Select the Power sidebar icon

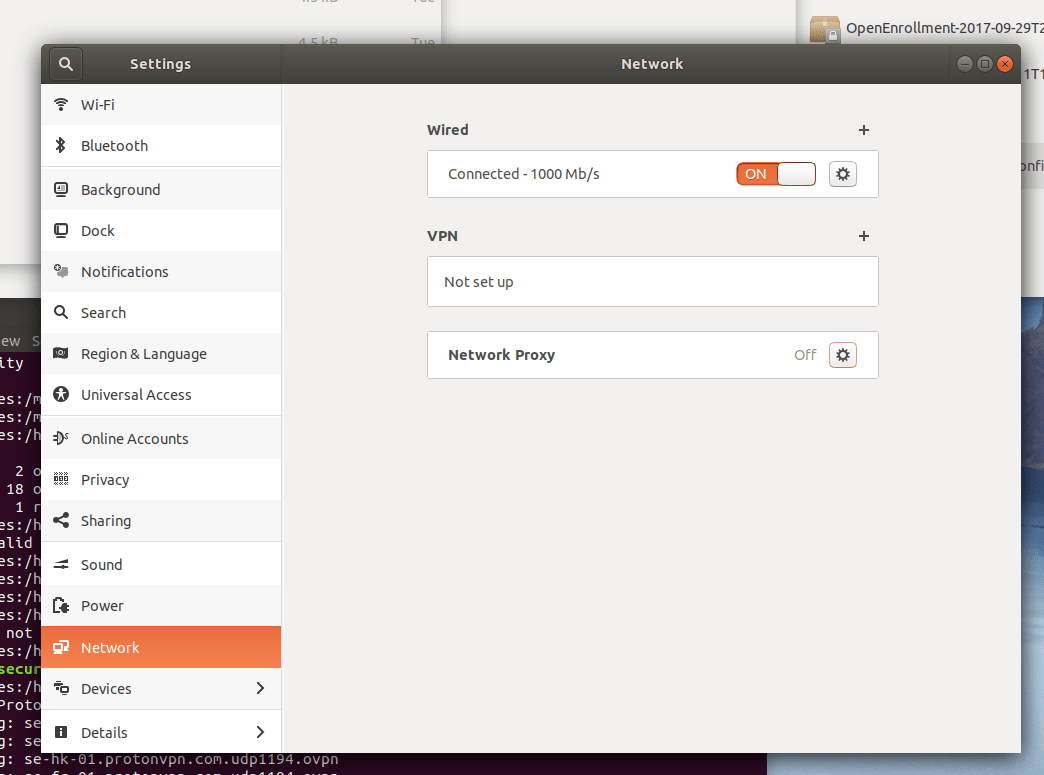[61, 605]
